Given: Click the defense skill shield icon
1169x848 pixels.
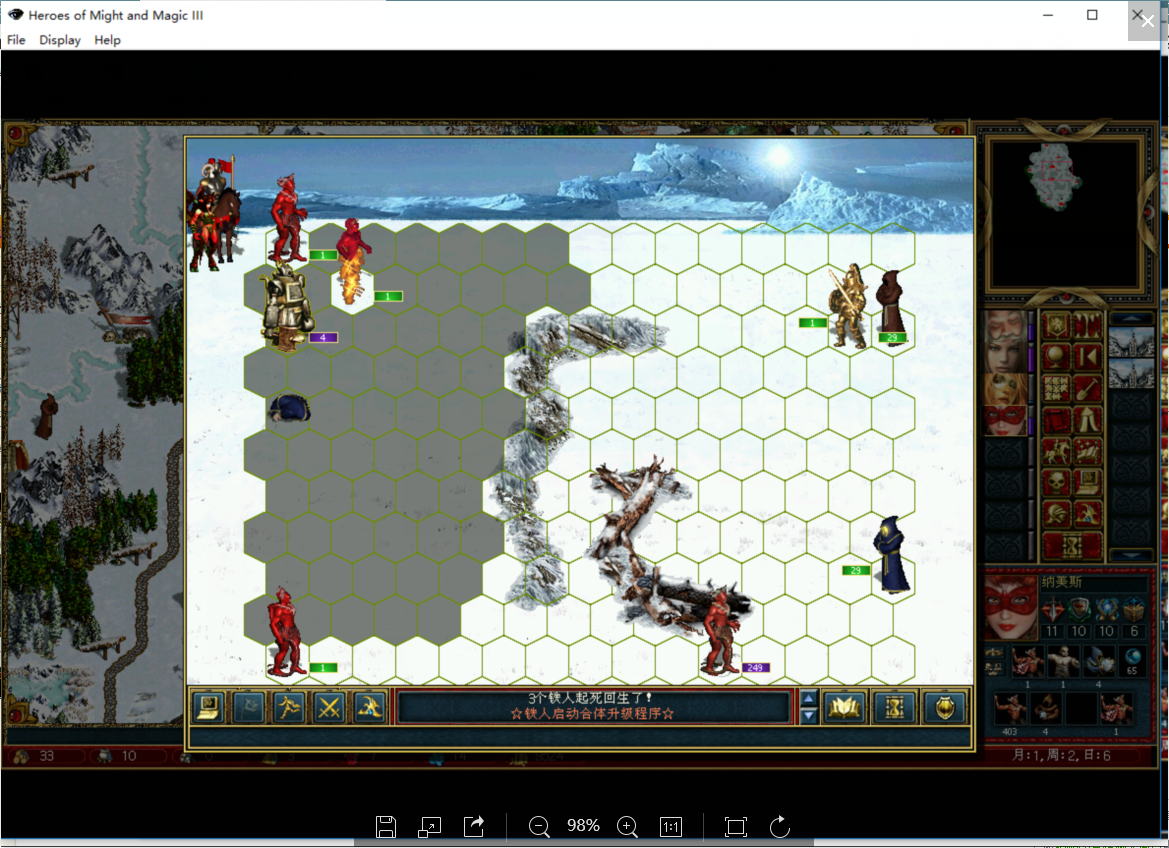Looking at the screenshot, I should pos(1079,610).
